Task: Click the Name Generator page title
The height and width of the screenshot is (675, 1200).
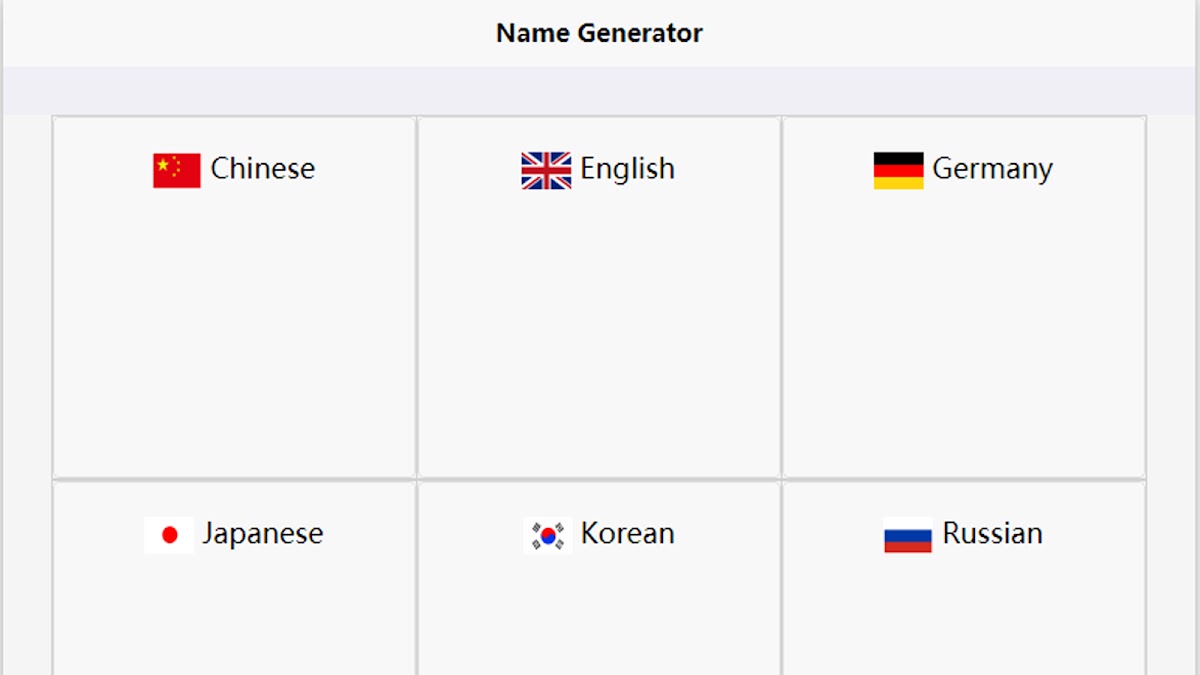Action: (599, 33)
